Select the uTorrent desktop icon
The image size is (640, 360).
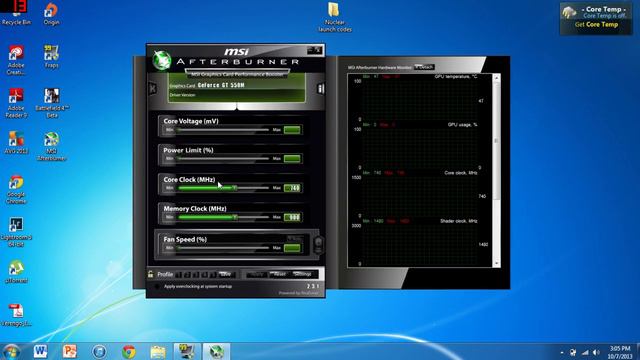[x=16, y=271]
